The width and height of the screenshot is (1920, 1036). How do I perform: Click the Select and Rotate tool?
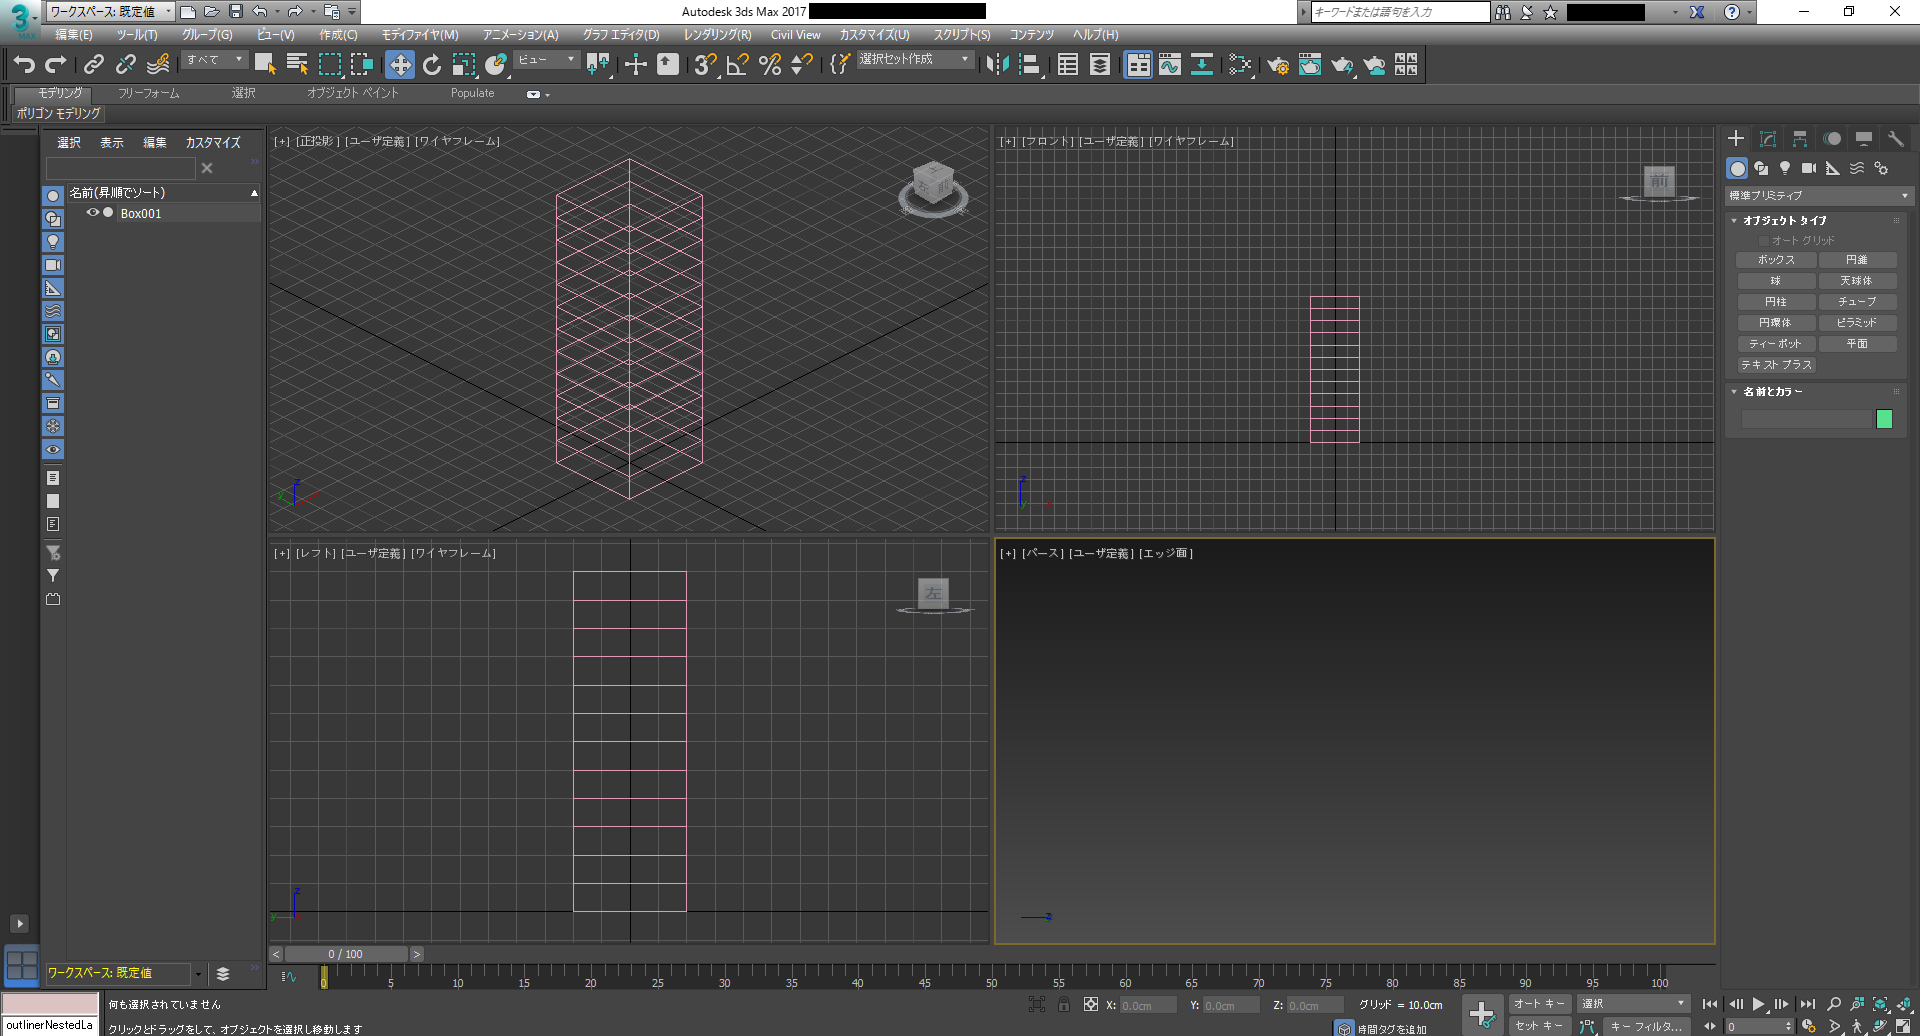pos(432,65)
